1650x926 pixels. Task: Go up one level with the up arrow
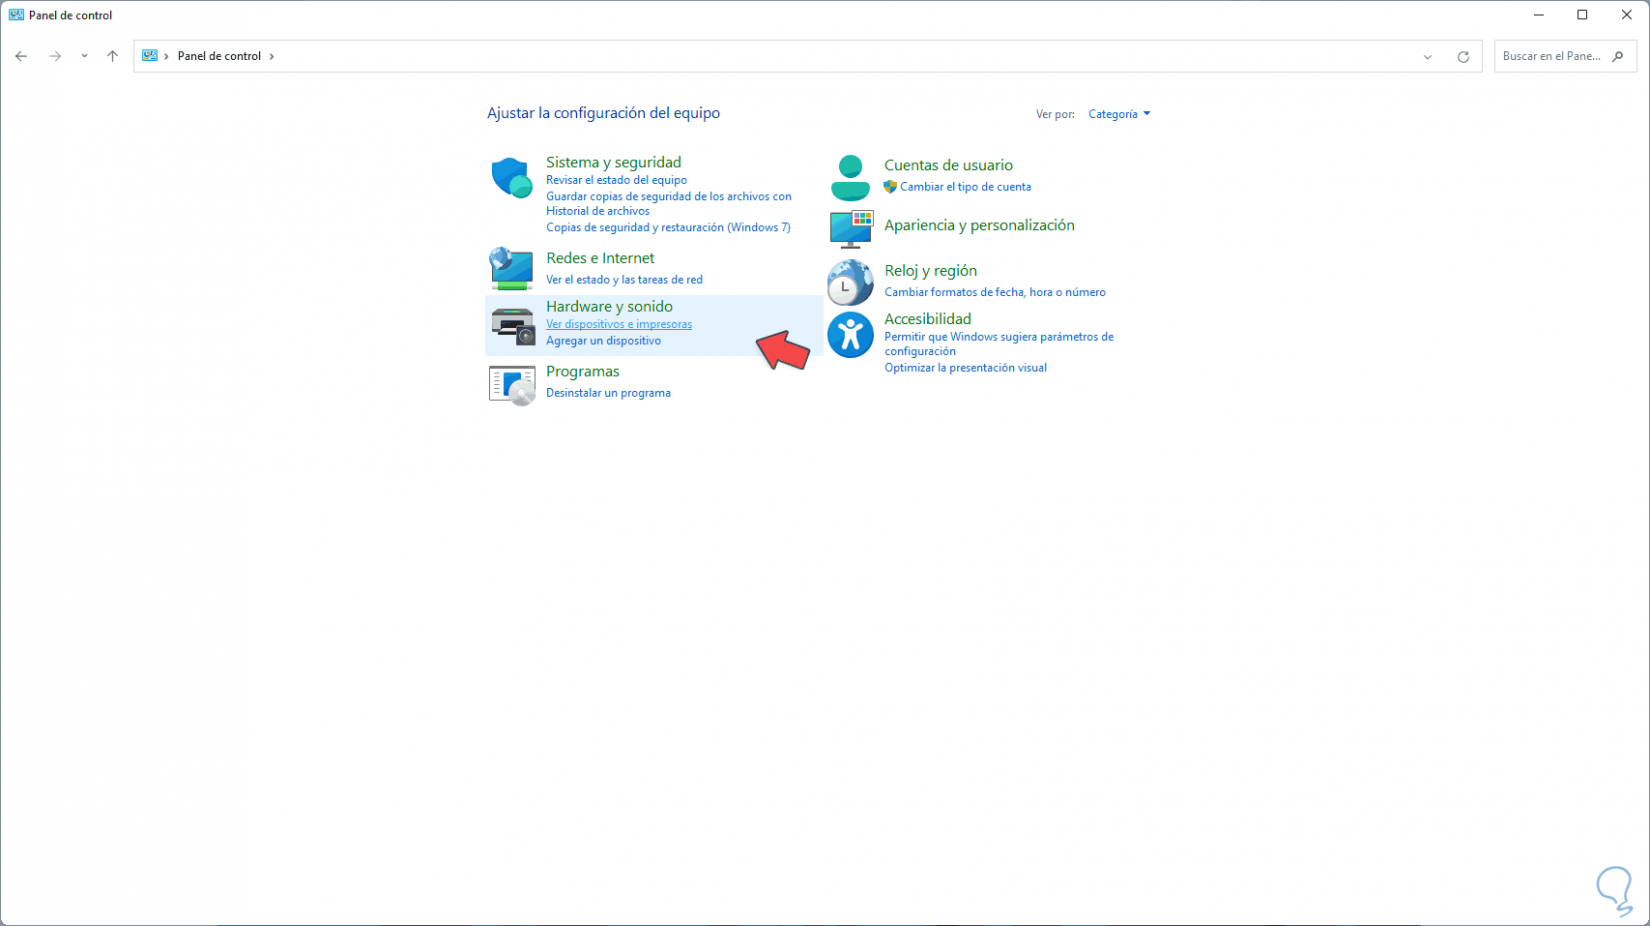pos(112,56)
